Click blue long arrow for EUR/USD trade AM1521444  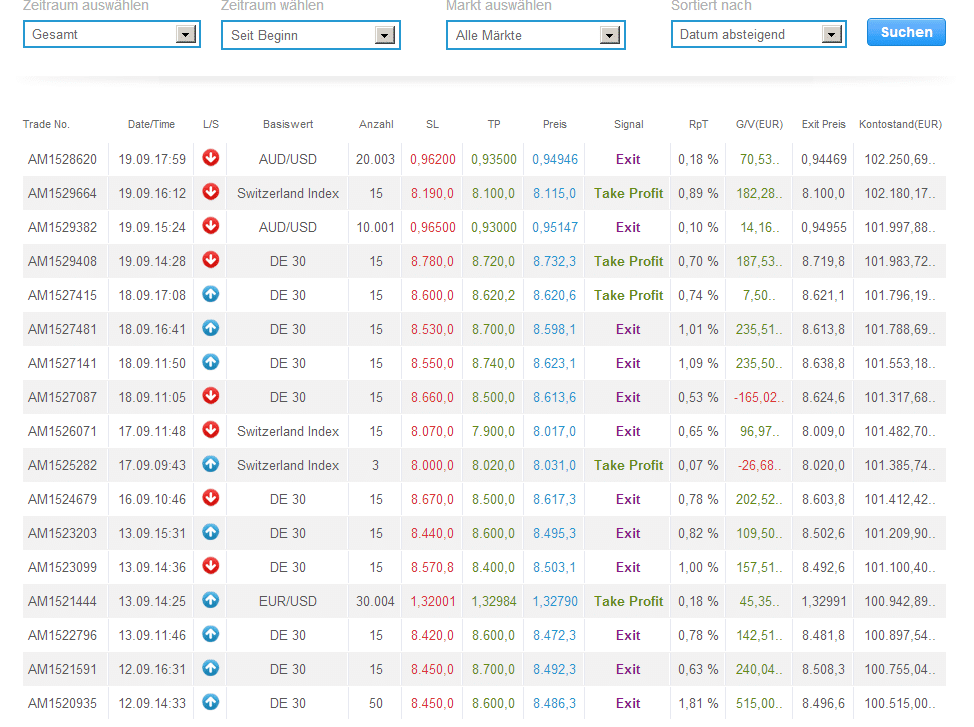pyautogui.click(x=210, y=601)
